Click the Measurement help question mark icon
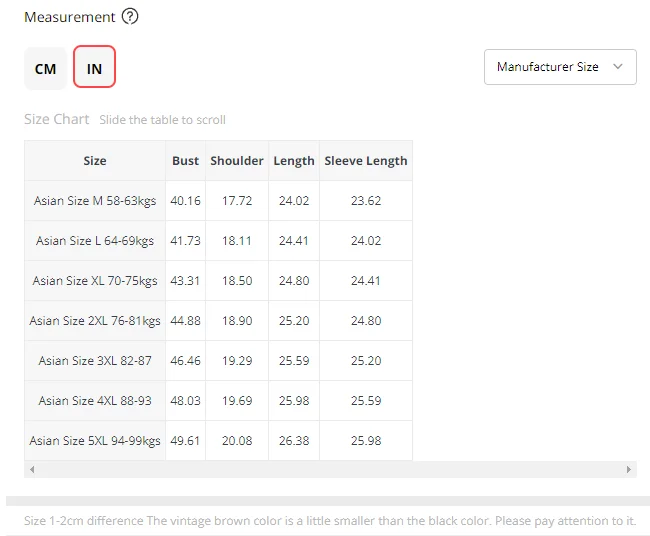650x536 pixels. pos(130,17)
